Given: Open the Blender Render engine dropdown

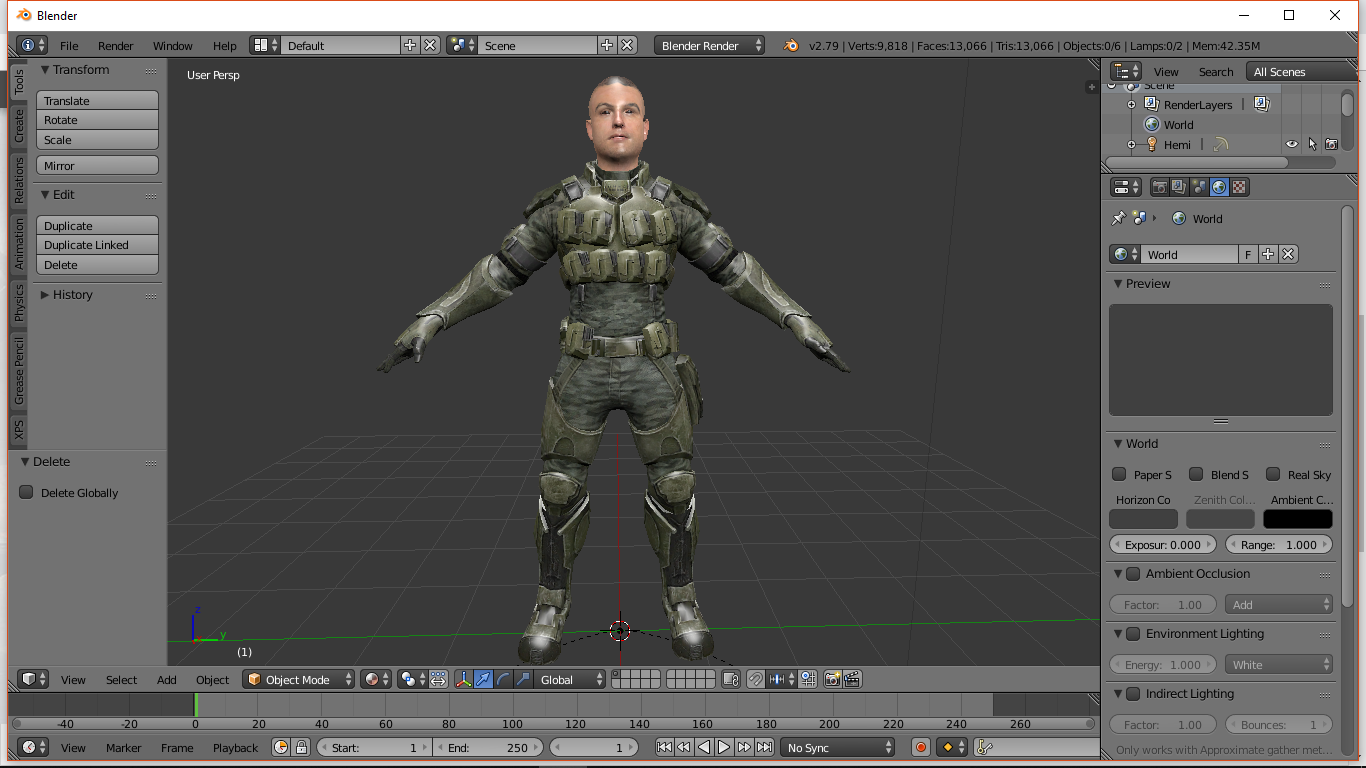Looking at the screenshot, I should tap(709, 45).
